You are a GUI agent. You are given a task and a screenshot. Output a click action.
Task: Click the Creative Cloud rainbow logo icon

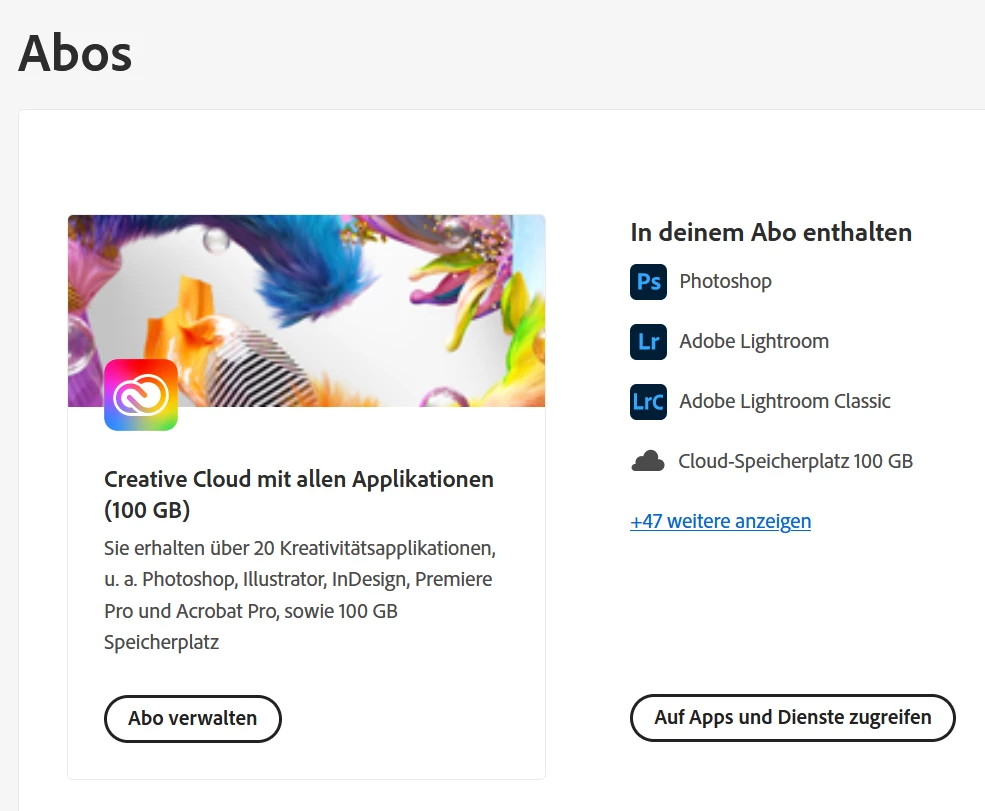[x=141, y=395]
